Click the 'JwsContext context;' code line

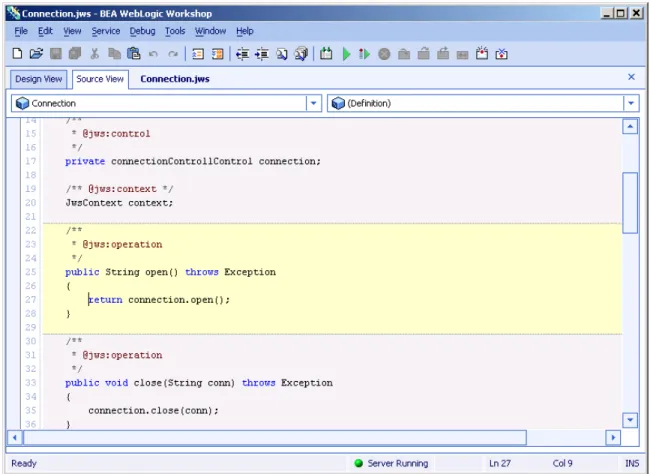pyautogui.click(x=119, y=203)
